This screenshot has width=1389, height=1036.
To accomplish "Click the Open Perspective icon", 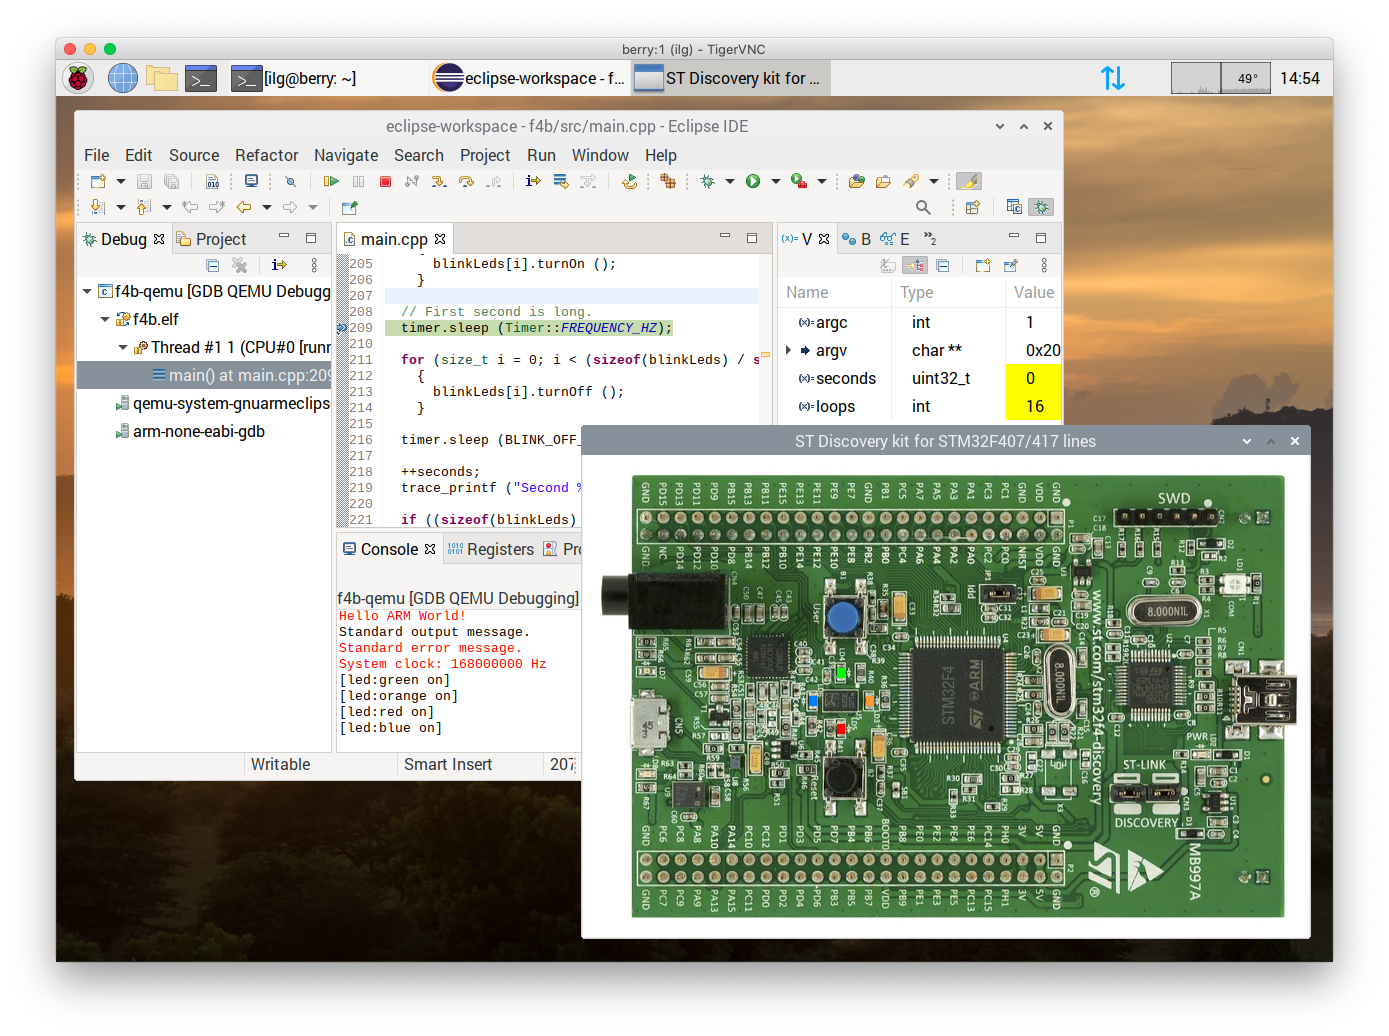I will tap(972, 207).
